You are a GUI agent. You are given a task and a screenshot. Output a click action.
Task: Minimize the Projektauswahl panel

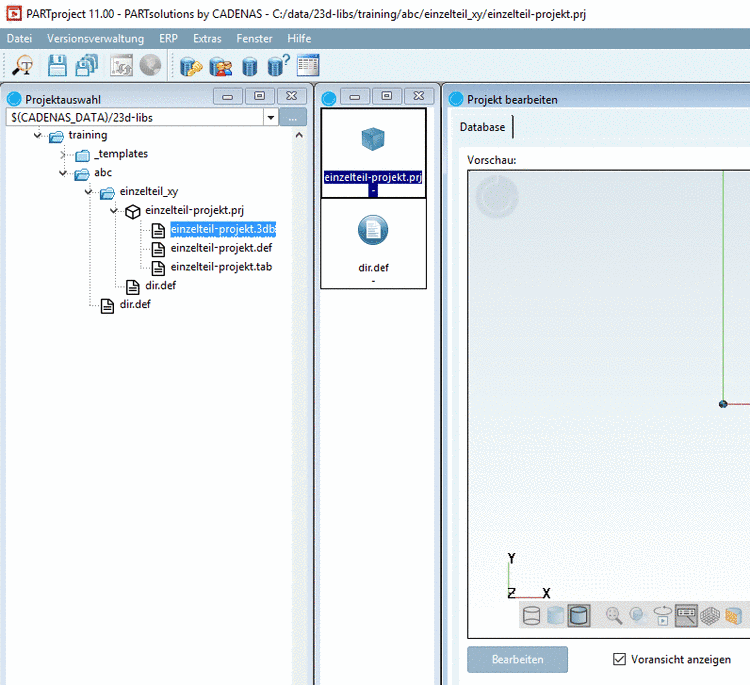tap(228, 97)
